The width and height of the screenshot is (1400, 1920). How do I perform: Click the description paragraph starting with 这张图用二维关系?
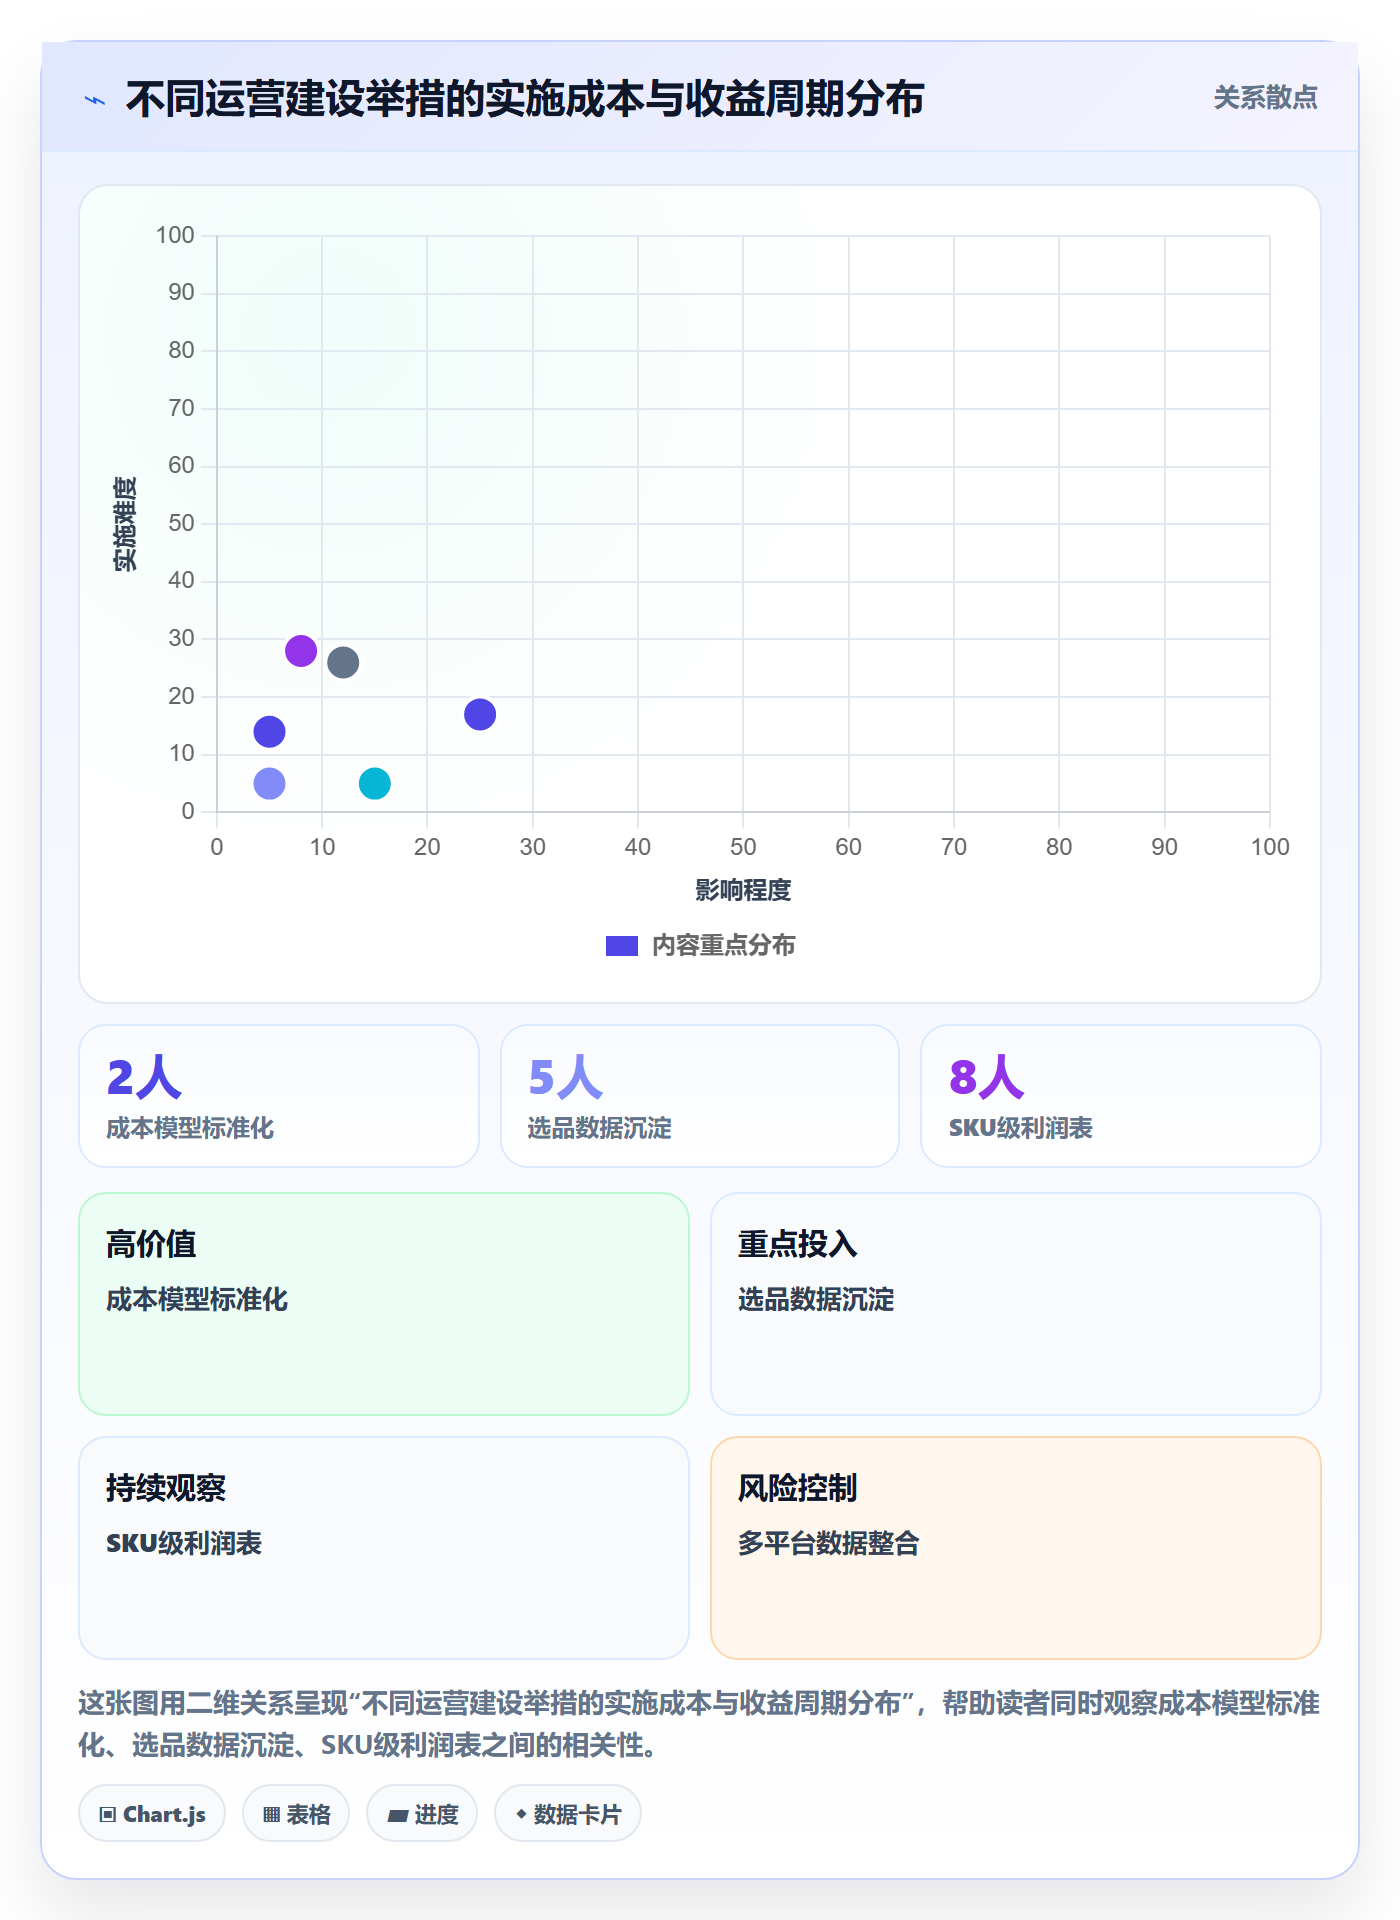700,1724
